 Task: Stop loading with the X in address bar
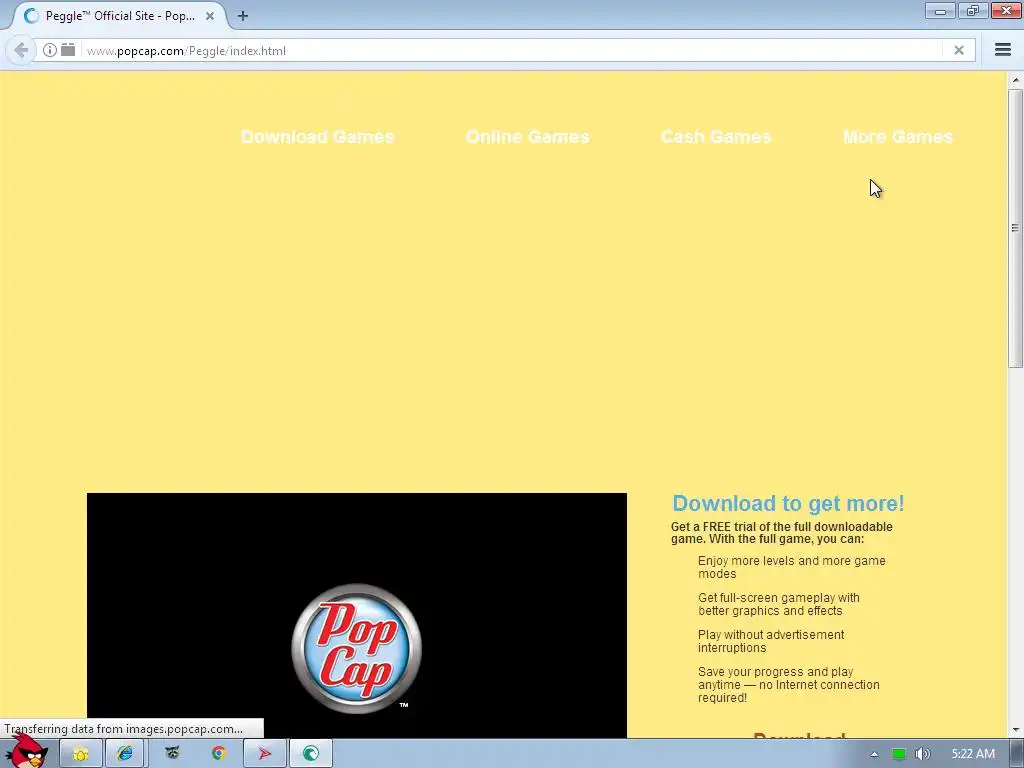[x=959, y=50]
